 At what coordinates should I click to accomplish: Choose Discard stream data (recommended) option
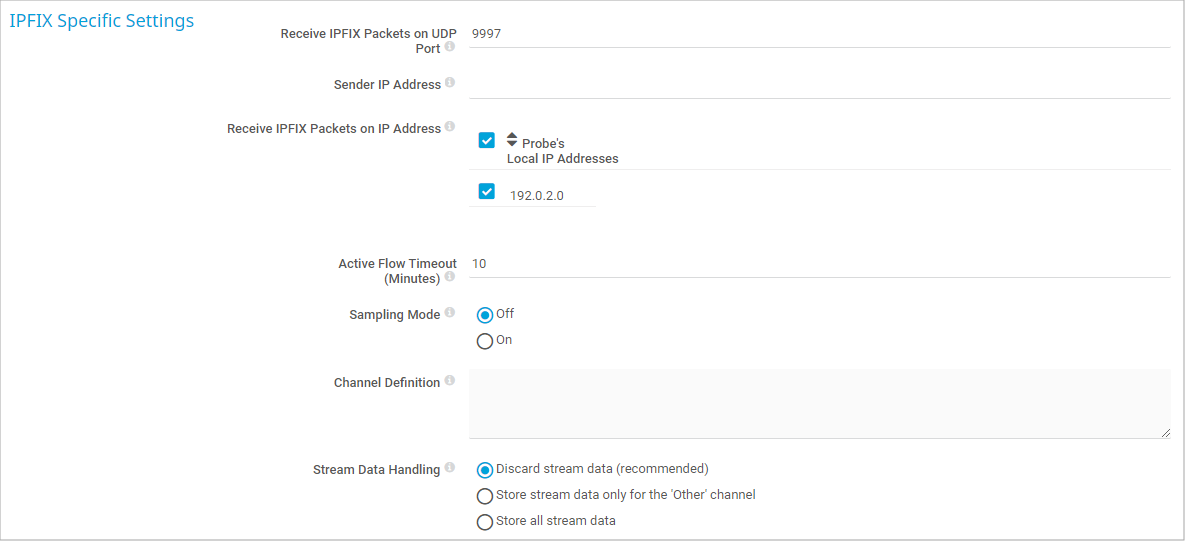pyautogui.click(x=485, y=470)
